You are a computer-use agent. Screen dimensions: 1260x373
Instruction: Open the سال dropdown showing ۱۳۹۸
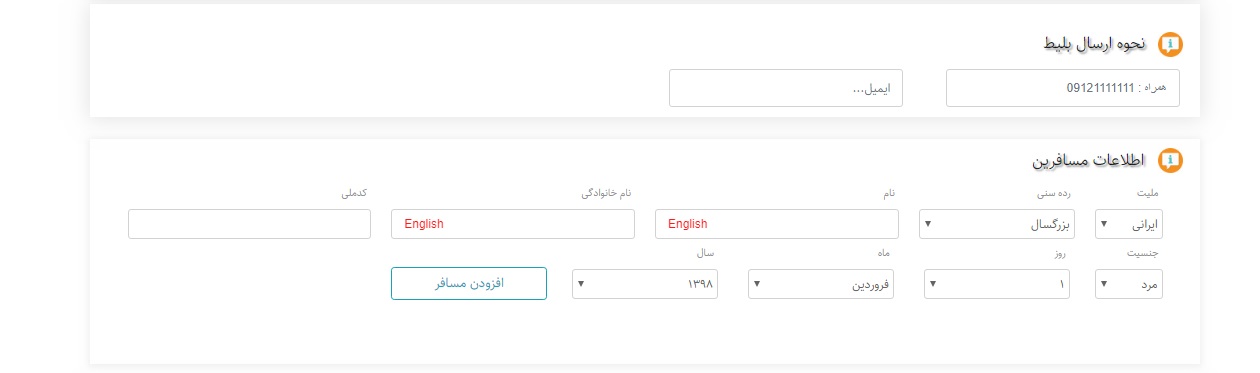[644, 284]
